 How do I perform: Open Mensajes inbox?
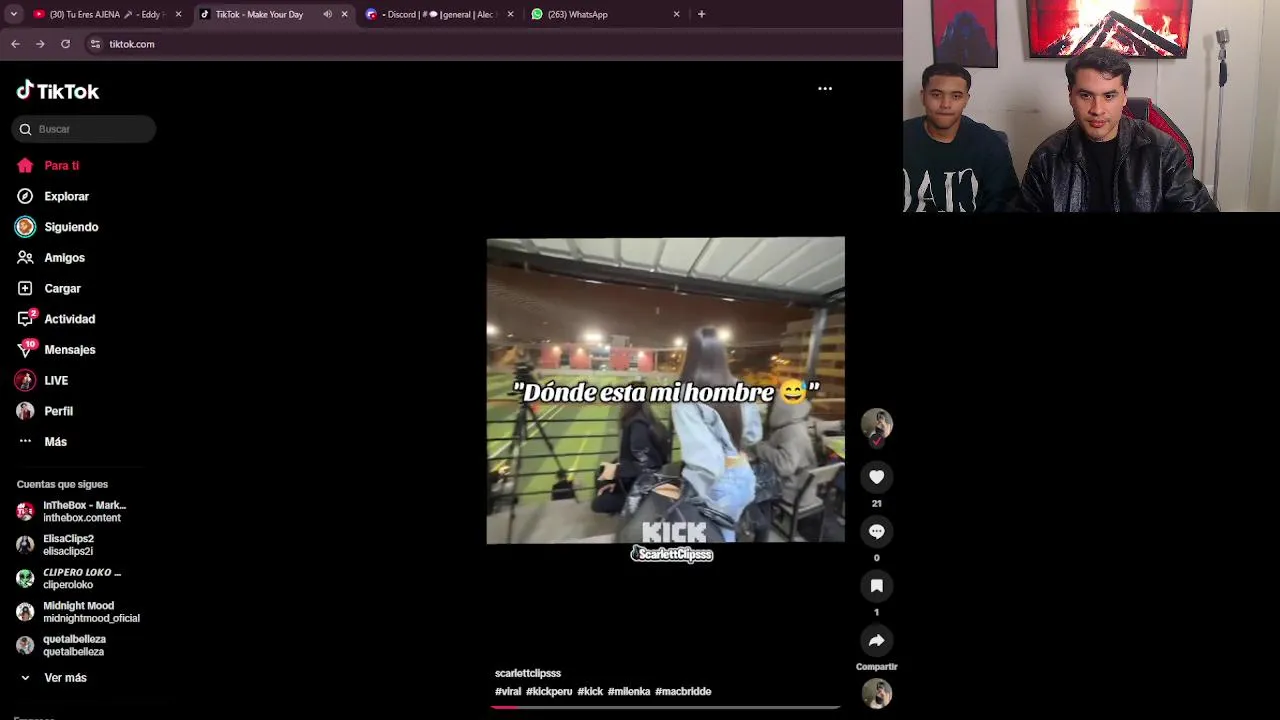(69, 350)
